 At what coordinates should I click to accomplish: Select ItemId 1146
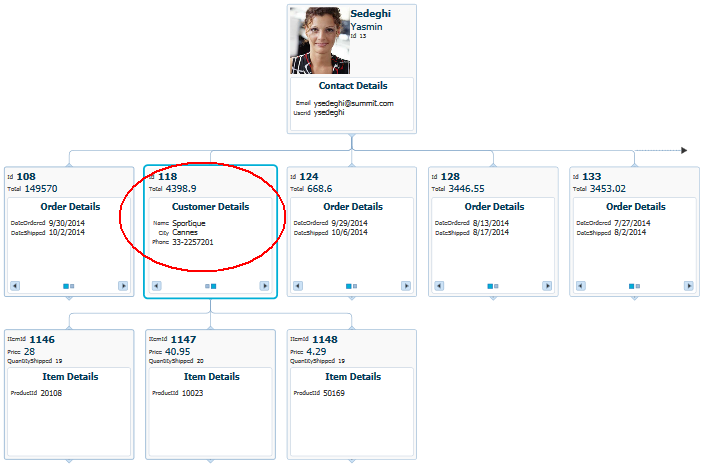[42, 339]
